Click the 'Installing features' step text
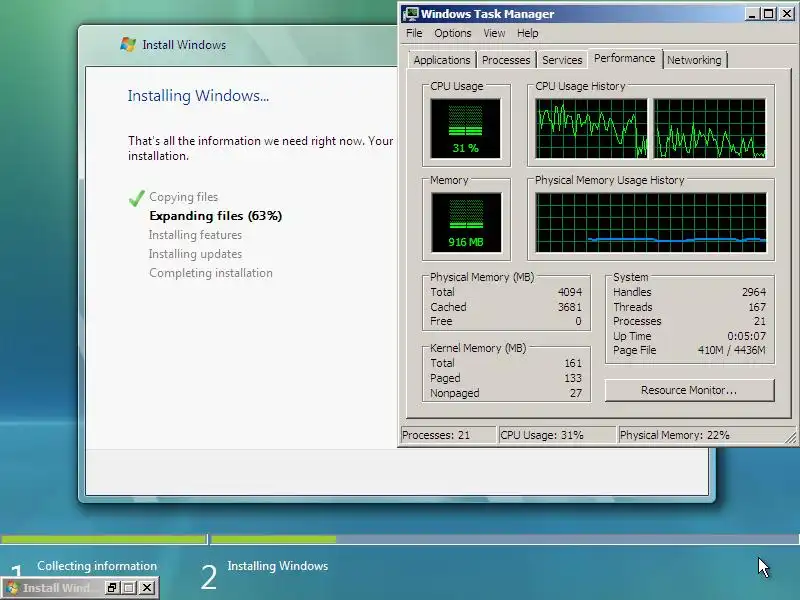This screenshot has height=600, width=800. click(195, 235)
